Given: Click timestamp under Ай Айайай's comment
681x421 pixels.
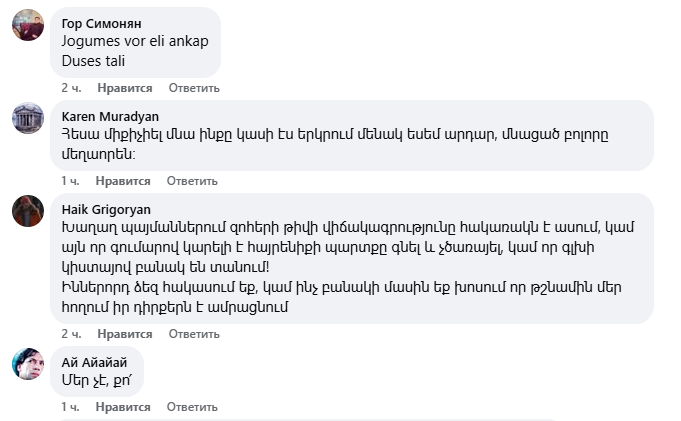Looking at the screenshot, I should pyautogui.click(x=70, y=407).
